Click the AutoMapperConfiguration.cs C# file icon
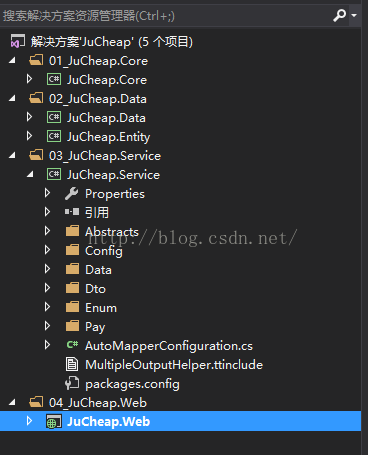This screenshot has width=368, height=455. point(72,345)
